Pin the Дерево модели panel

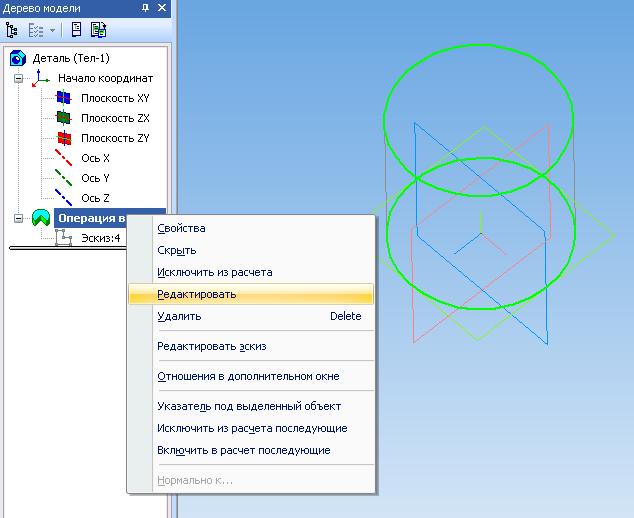tap(146, 8)
